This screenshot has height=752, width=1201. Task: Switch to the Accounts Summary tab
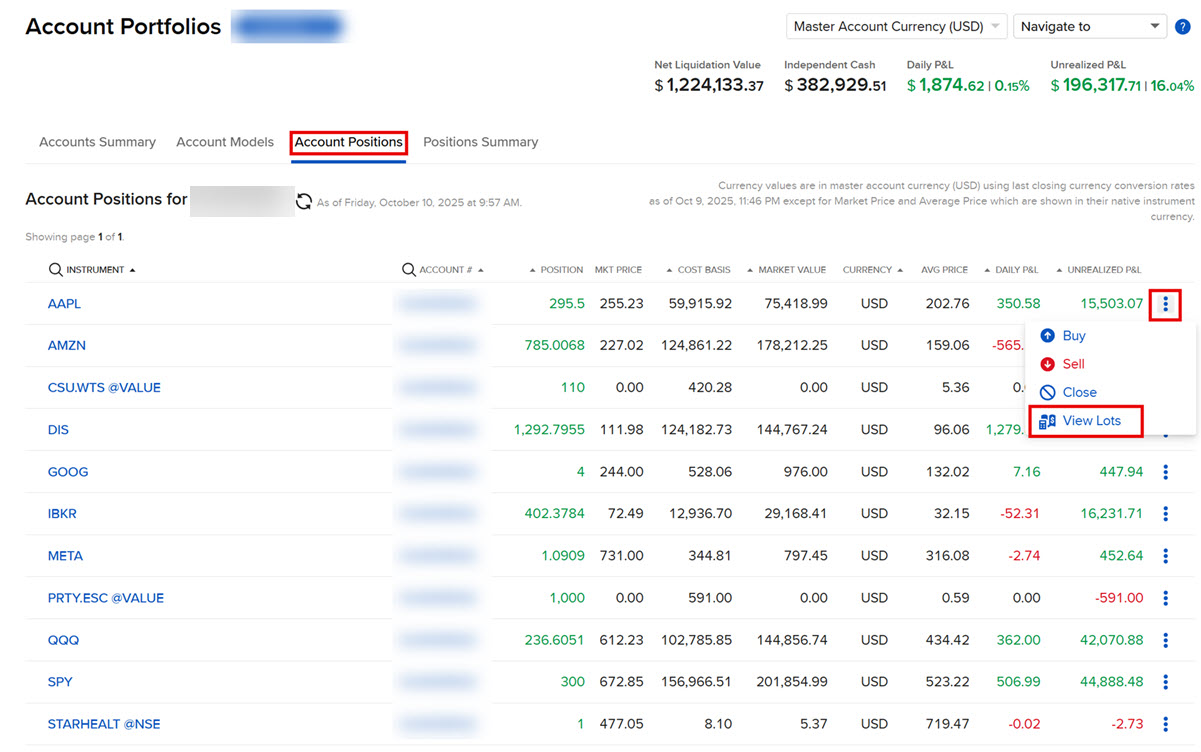97,142
